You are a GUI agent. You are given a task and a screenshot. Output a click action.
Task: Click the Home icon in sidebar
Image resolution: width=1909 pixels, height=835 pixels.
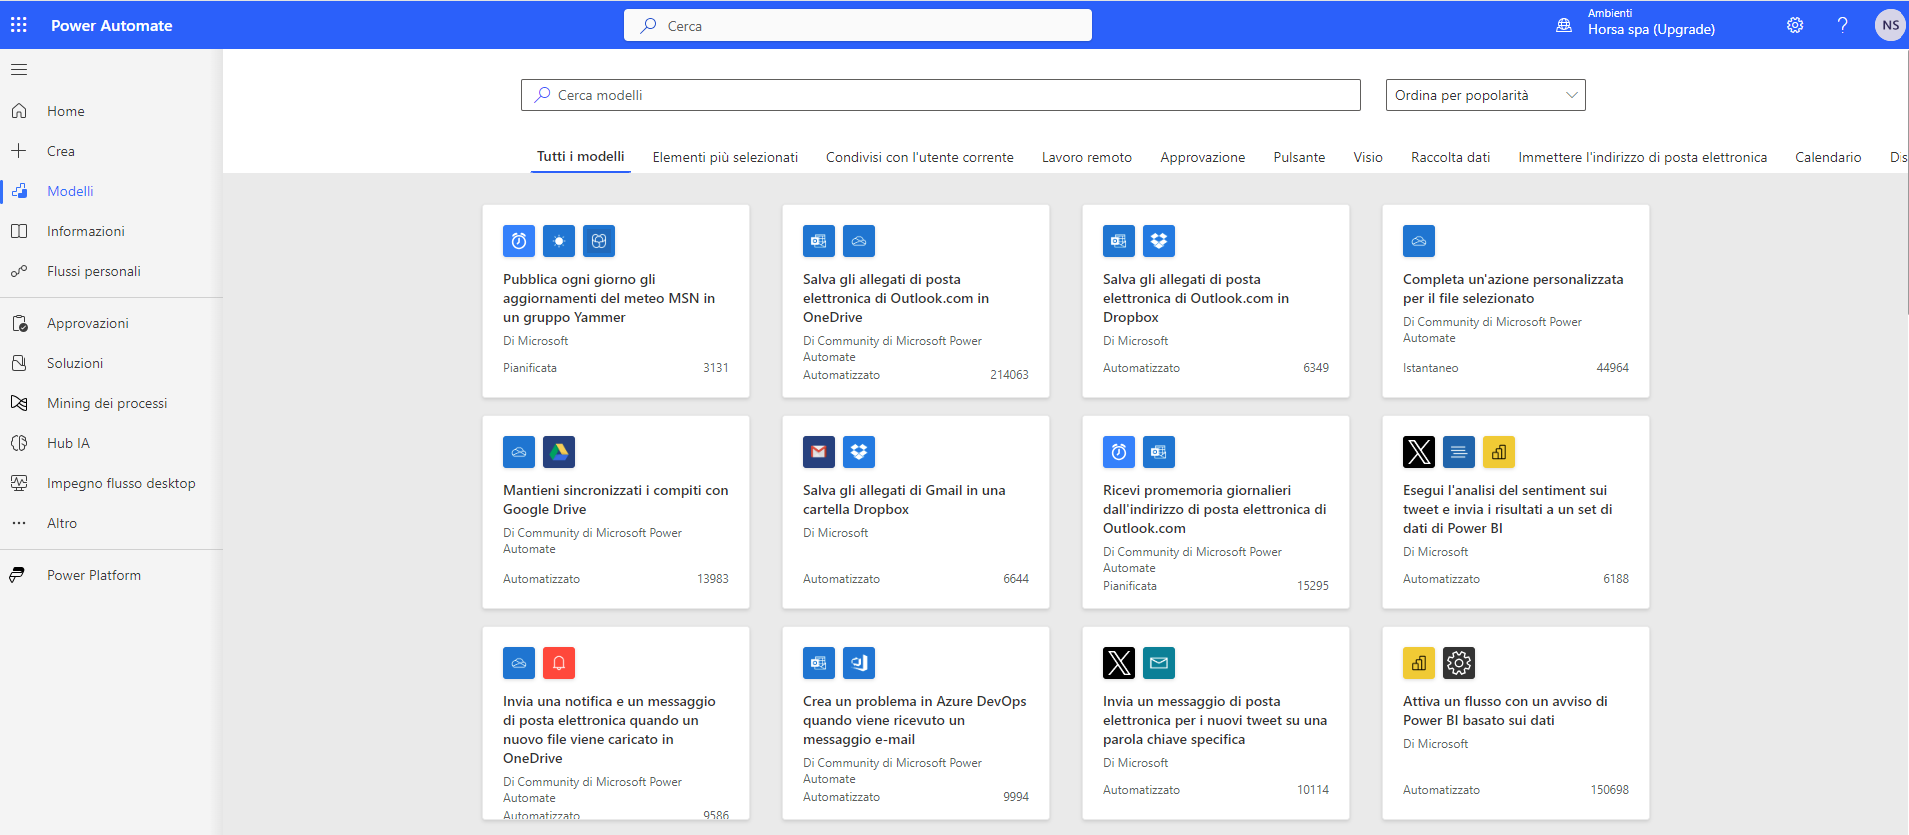click(19, 111)
